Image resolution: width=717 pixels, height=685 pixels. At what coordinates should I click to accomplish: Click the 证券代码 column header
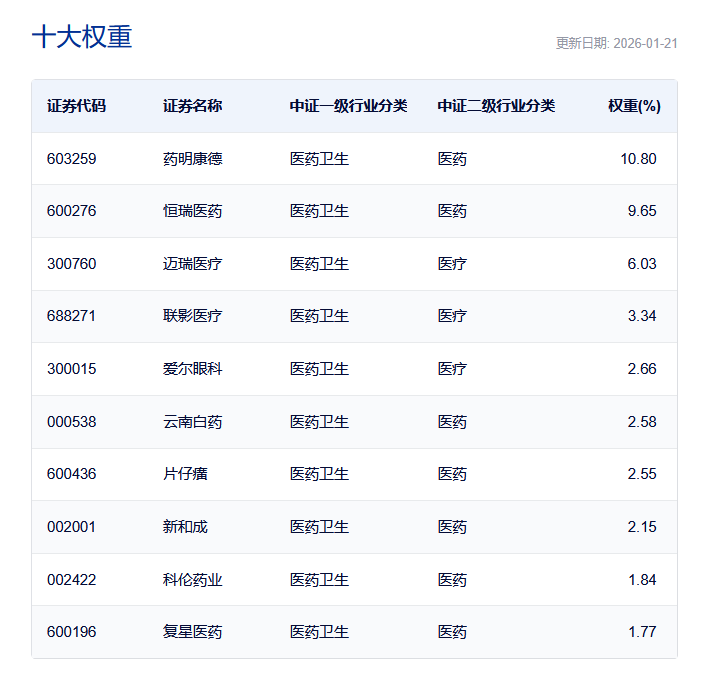(76, 106)
